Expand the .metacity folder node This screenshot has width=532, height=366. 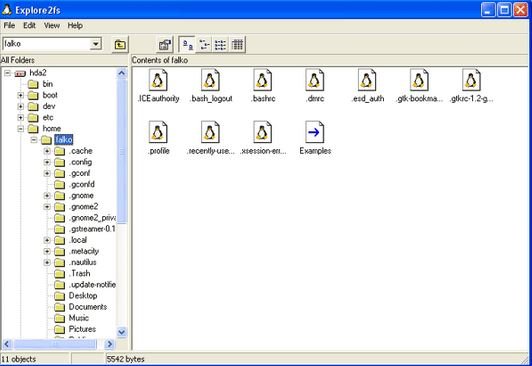(47, 251)
